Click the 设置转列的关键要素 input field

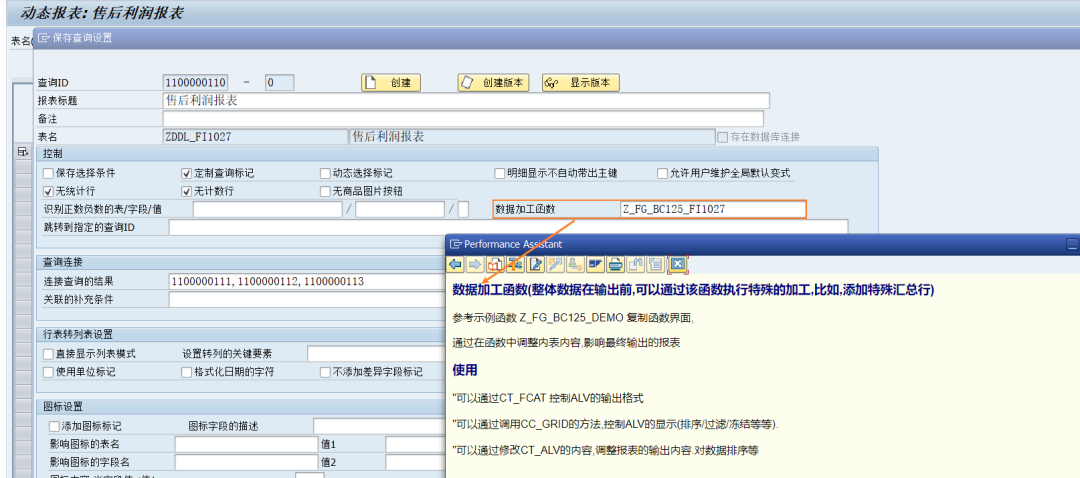click(x=376, y=354)
